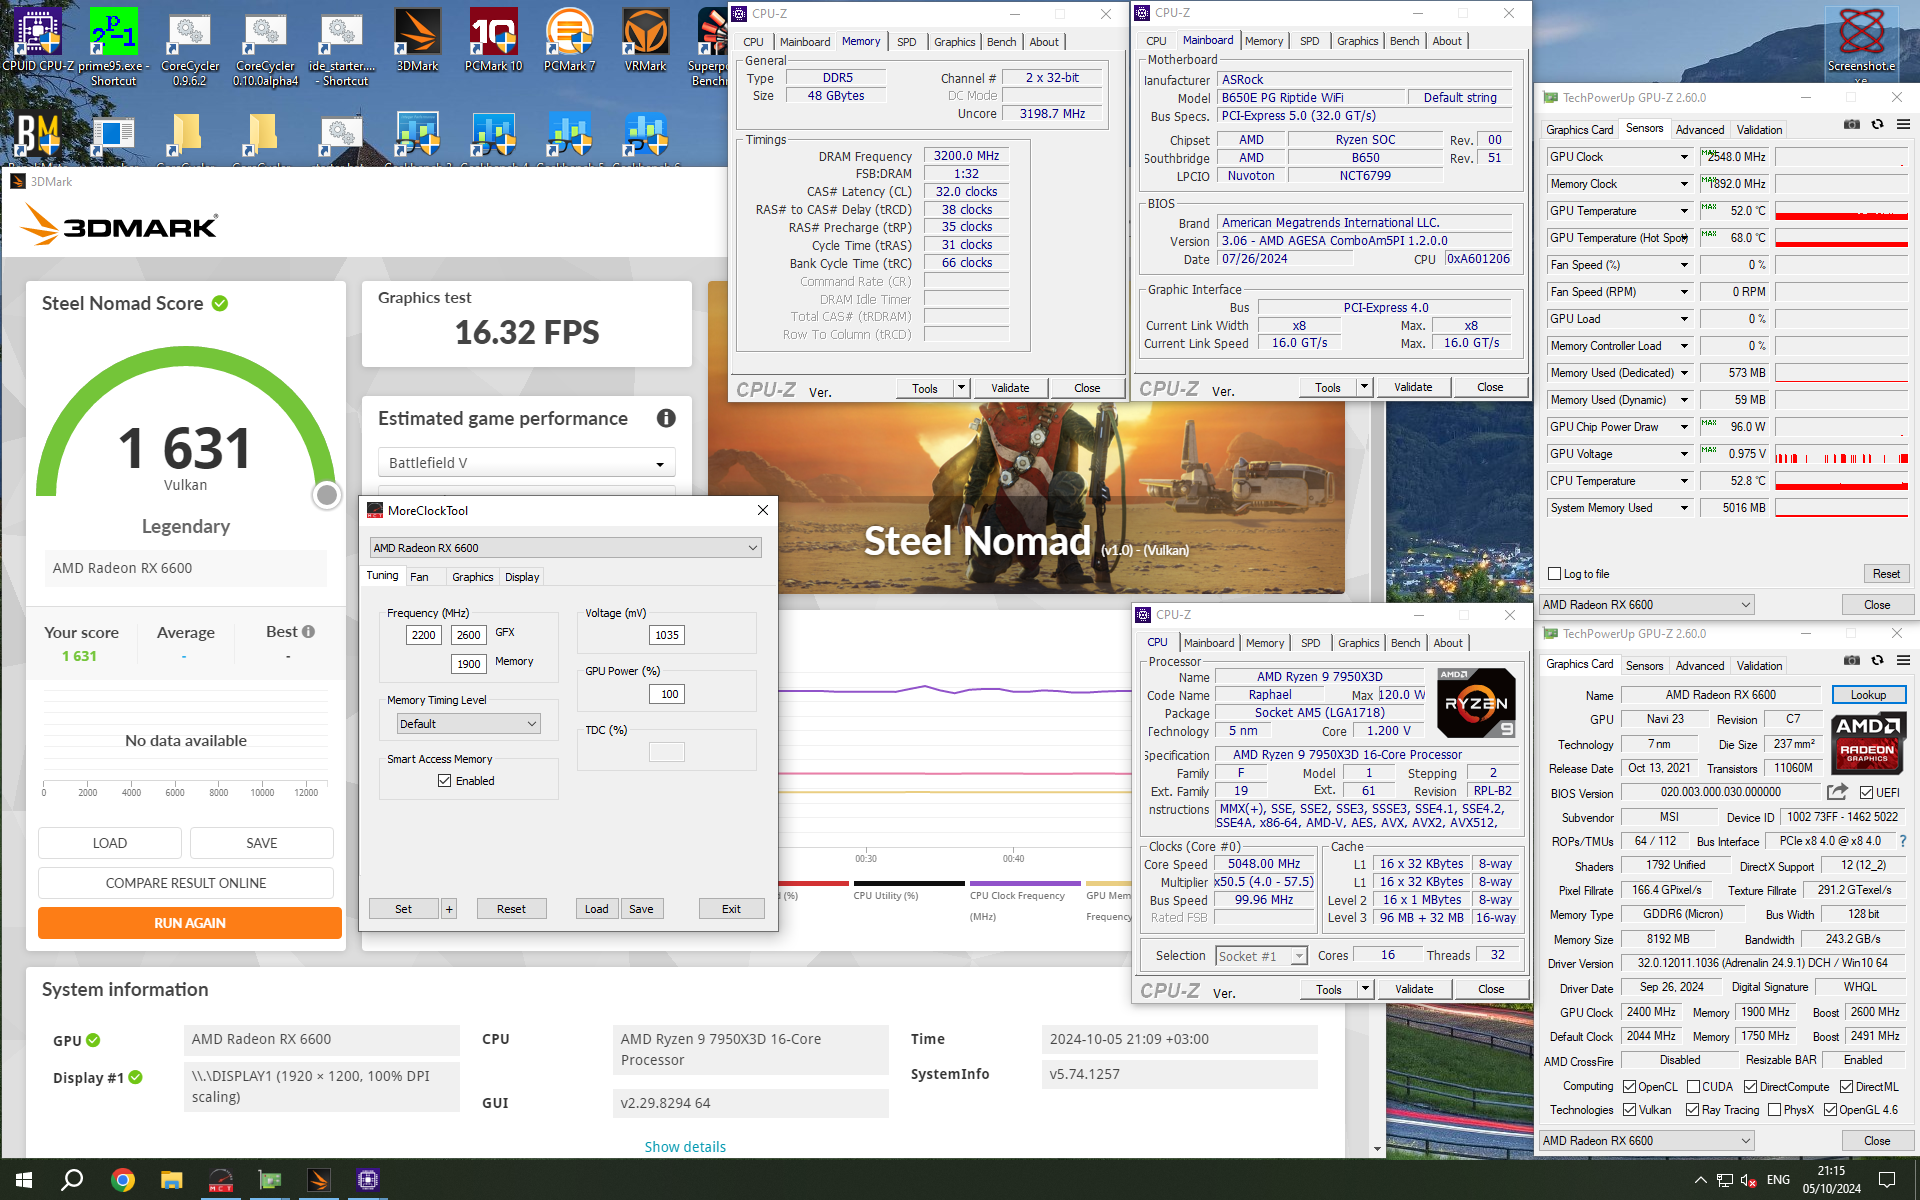Screen dimensions: 1920x1200
Task: Click the refresh icon in GPU-Z Sensors window
Action: pos(1877,125)
